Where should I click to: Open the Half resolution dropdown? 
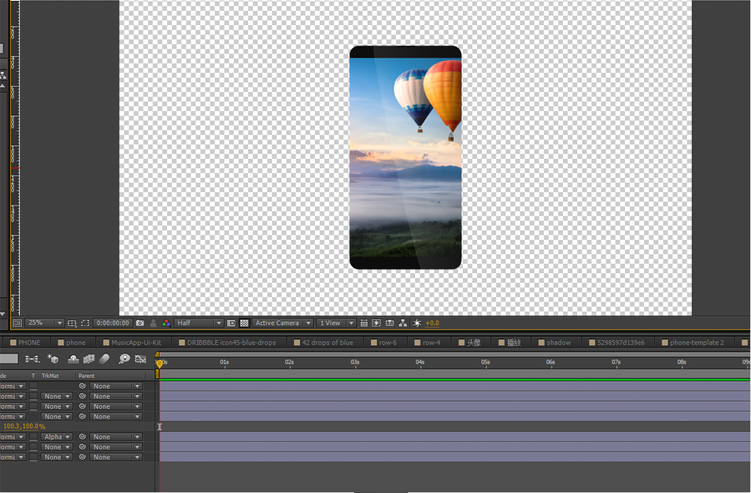click(x=198, y=323)
